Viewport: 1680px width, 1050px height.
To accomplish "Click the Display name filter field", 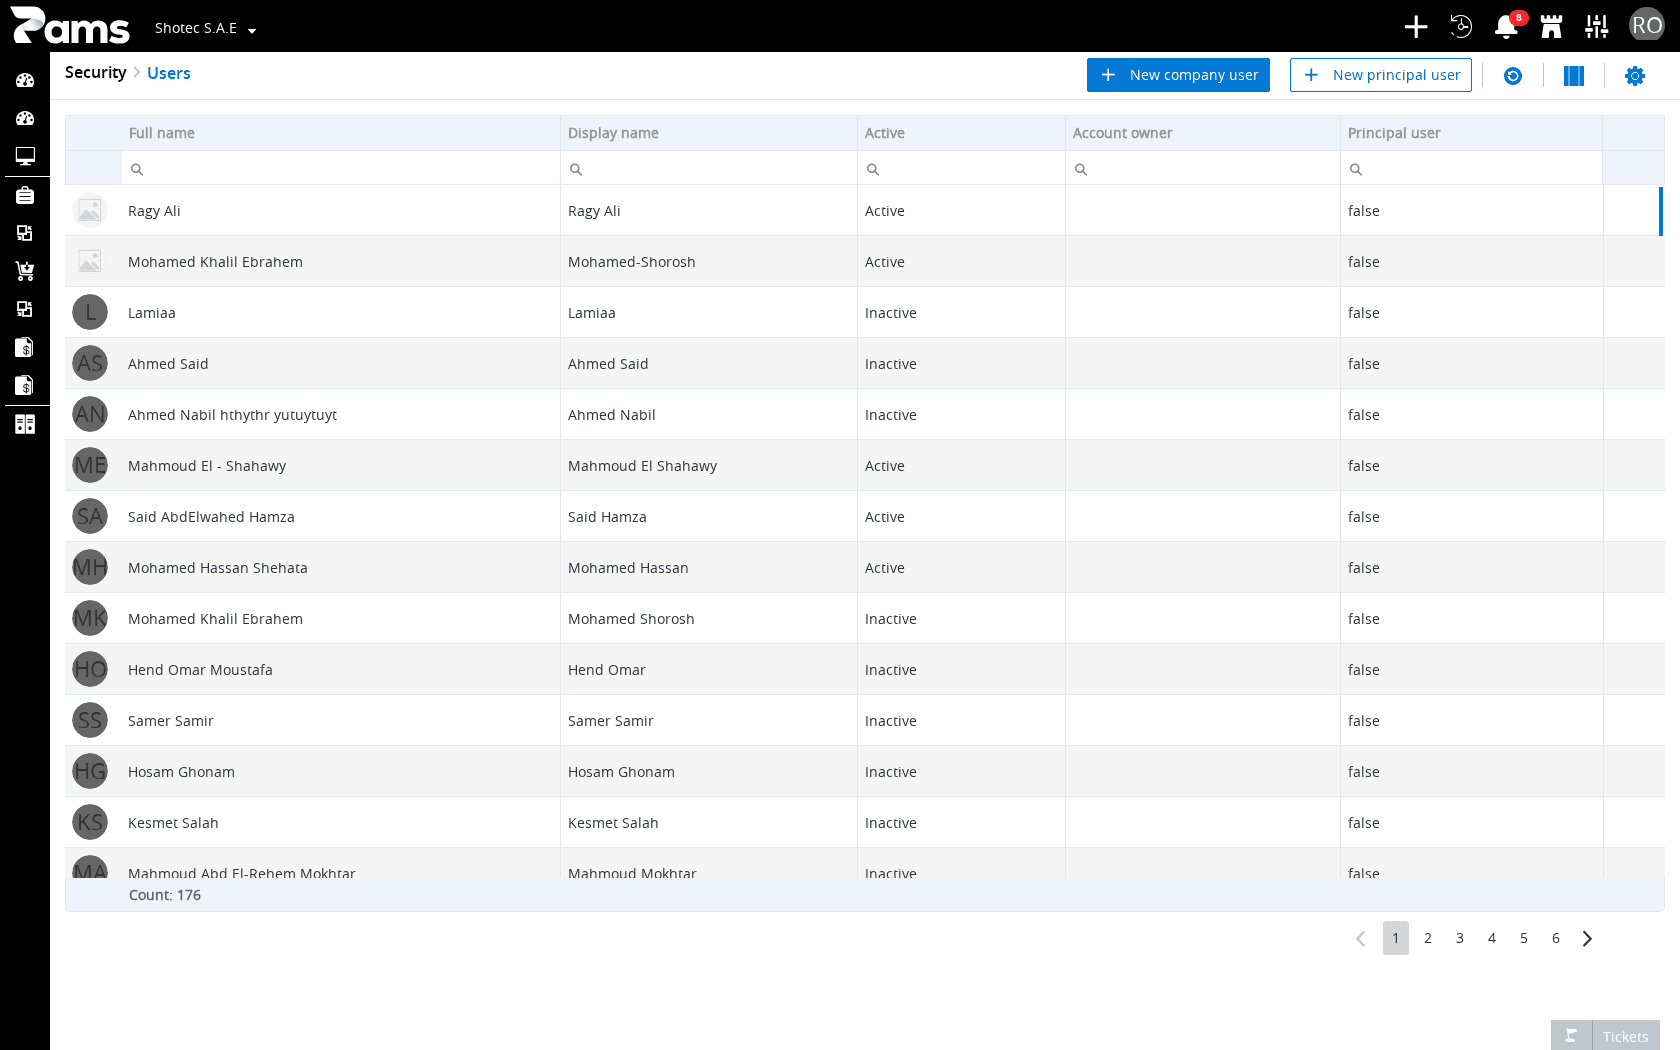I will pos(709,168).
